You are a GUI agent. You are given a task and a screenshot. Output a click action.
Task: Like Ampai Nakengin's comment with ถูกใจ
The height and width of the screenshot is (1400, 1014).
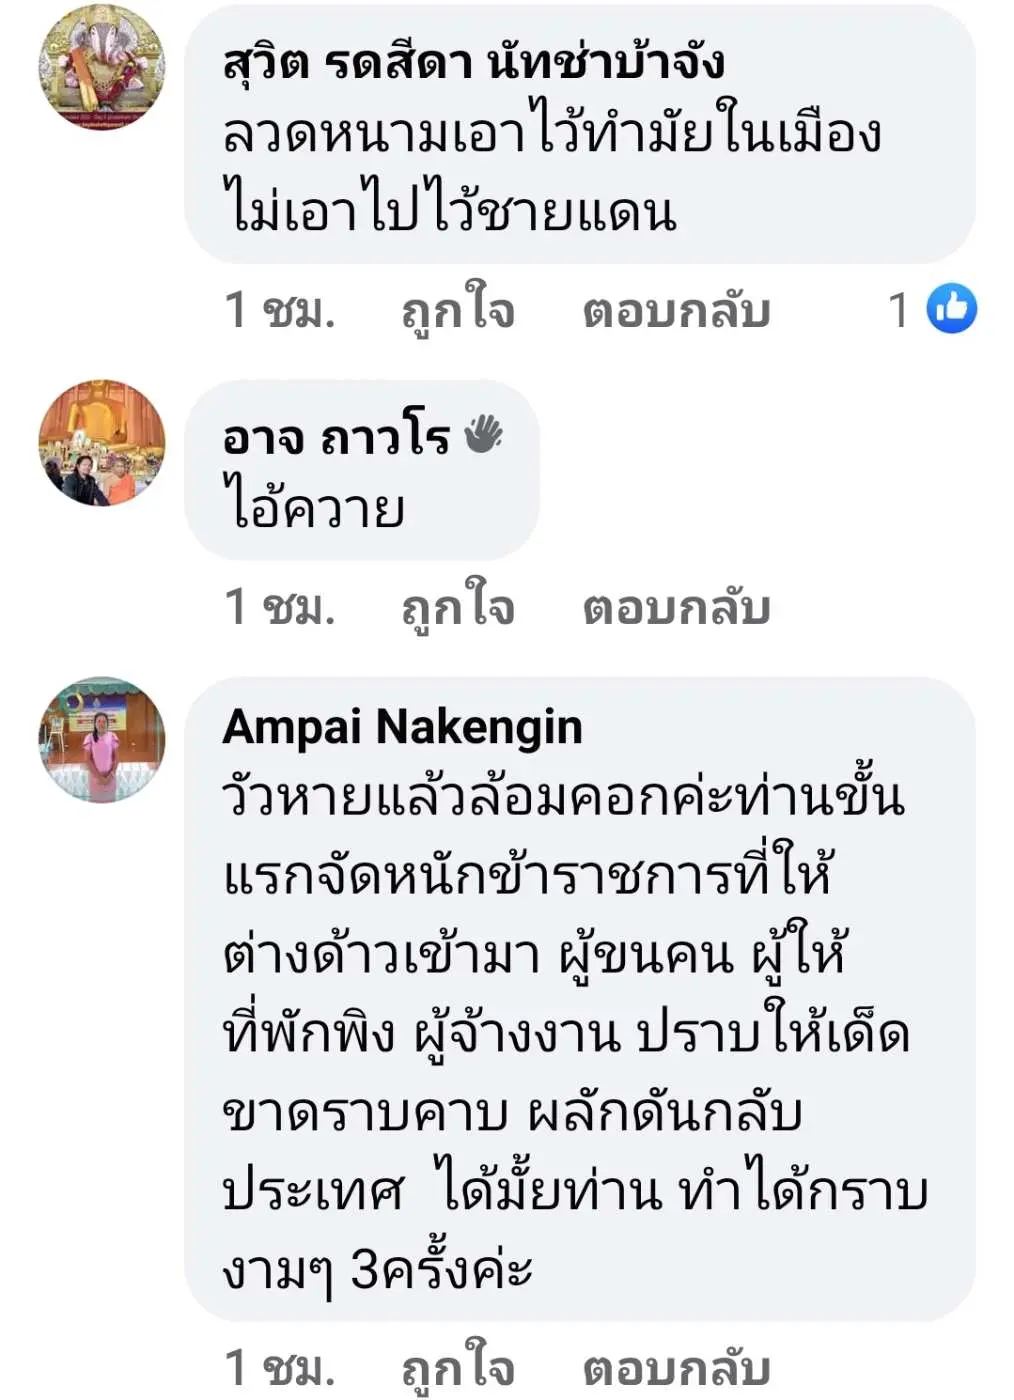[458, 1367]
